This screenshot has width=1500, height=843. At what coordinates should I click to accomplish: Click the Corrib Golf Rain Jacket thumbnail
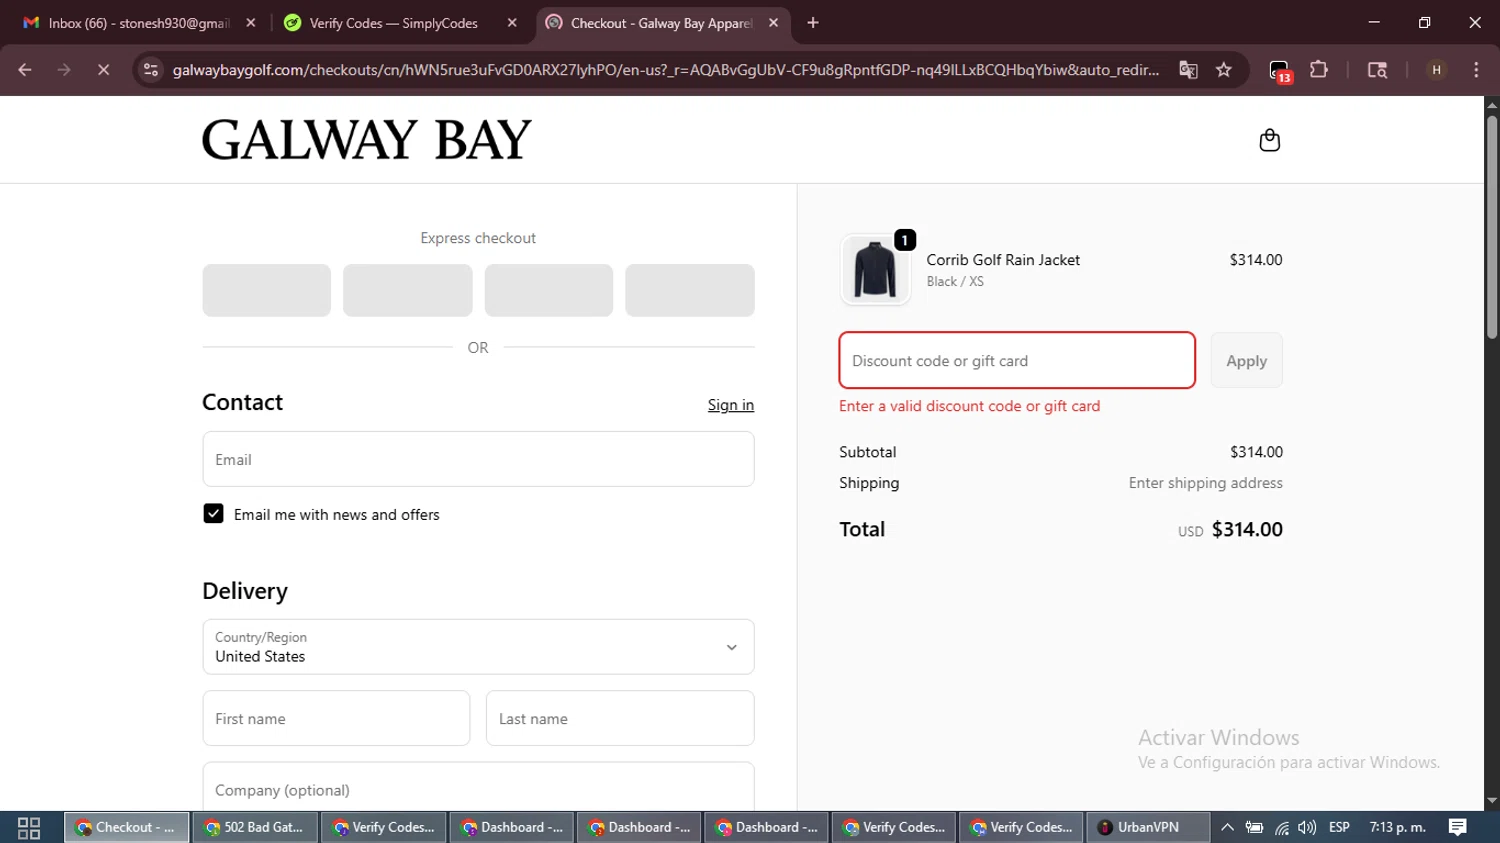click(x=875, y=270)
